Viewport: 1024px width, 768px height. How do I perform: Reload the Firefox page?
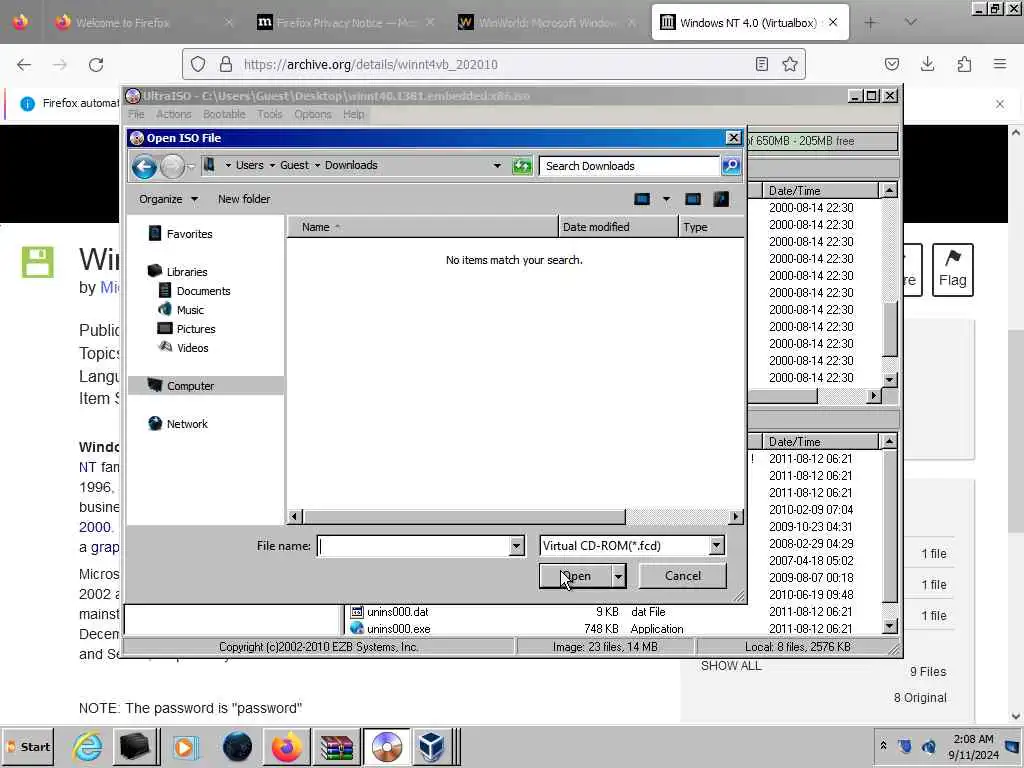[96, 65]
